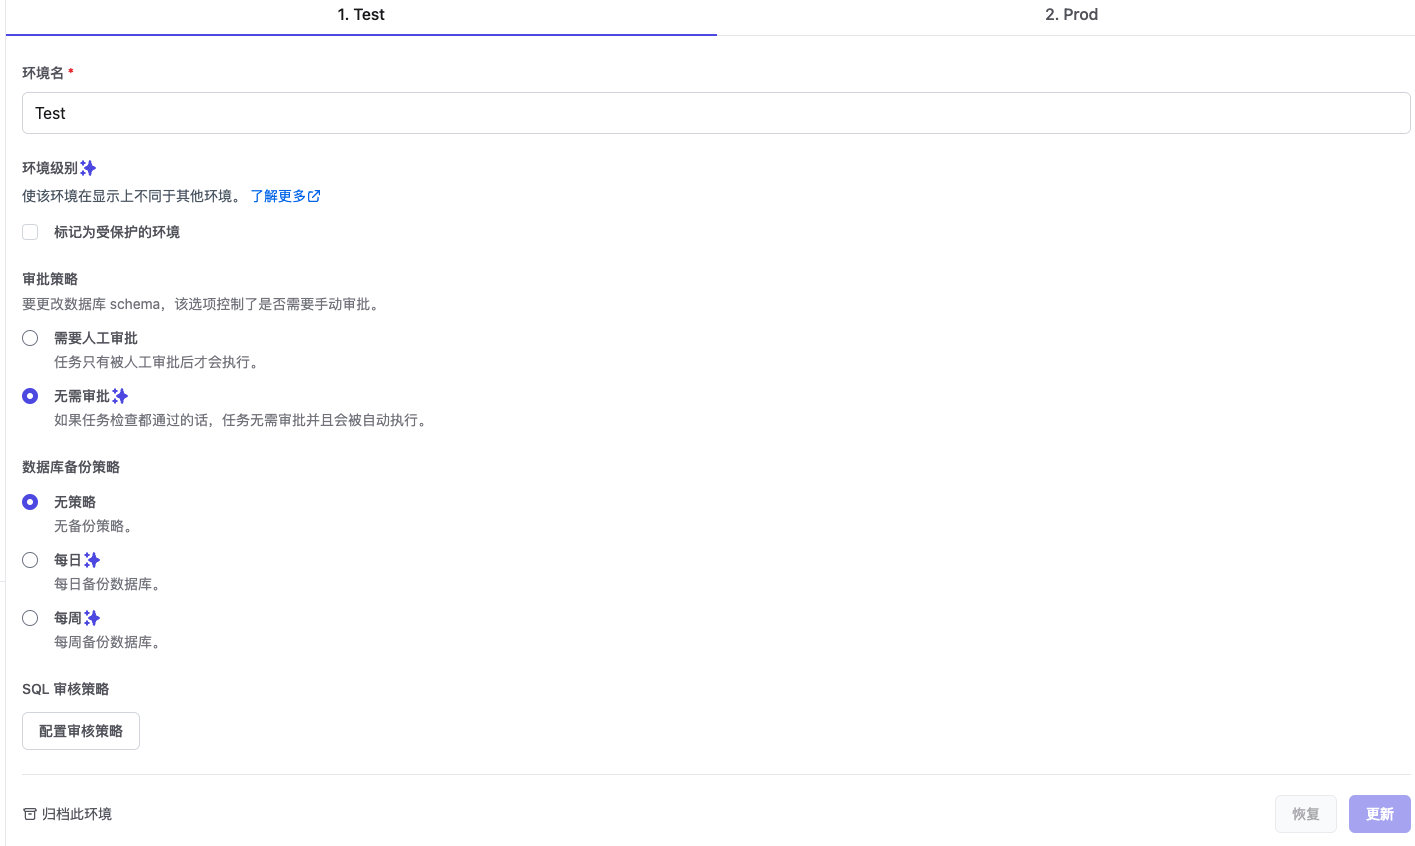
Task: Click the archive box icon
Action: pos(30,814)
